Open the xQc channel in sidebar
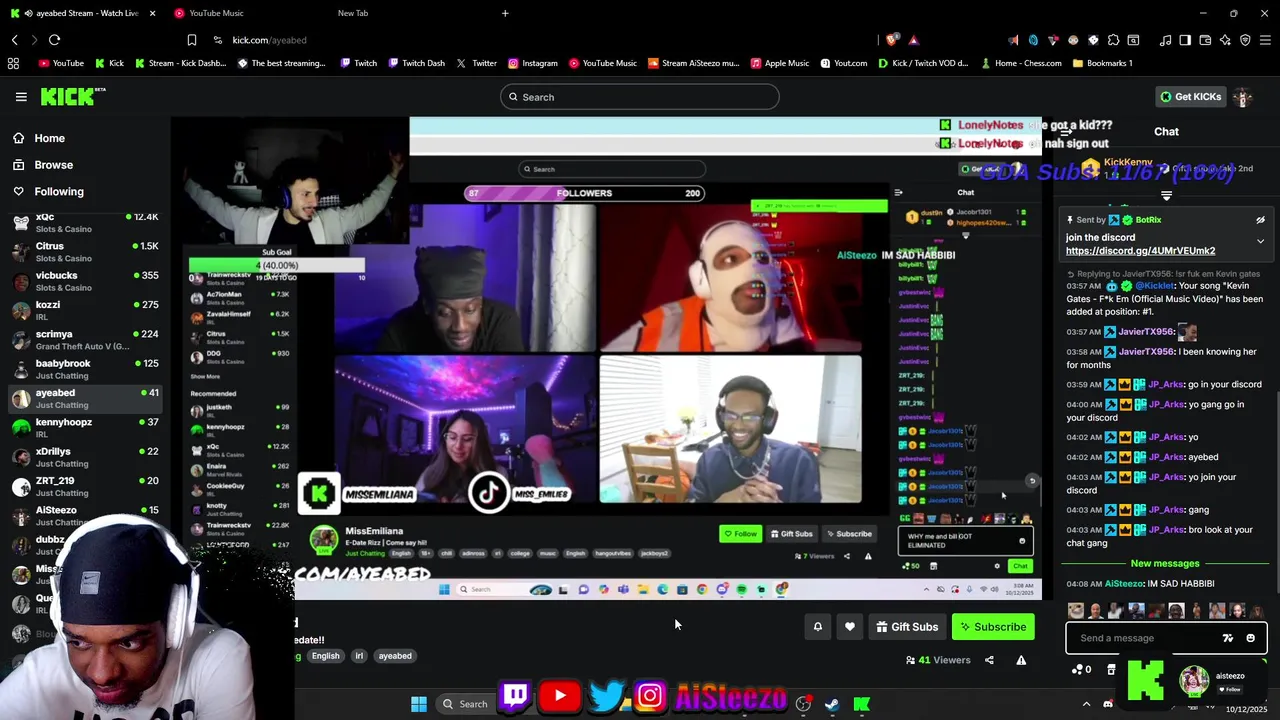 pos(85,223)
